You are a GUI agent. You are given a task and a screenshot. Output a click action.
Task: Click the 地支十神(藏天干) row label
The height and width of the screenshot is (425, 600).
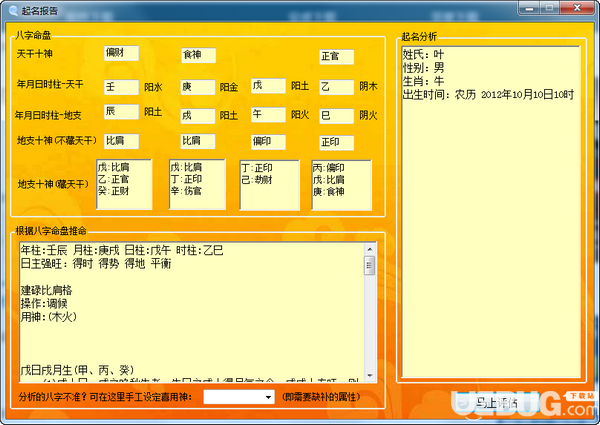pyautogui.click(x=53, y=184)
